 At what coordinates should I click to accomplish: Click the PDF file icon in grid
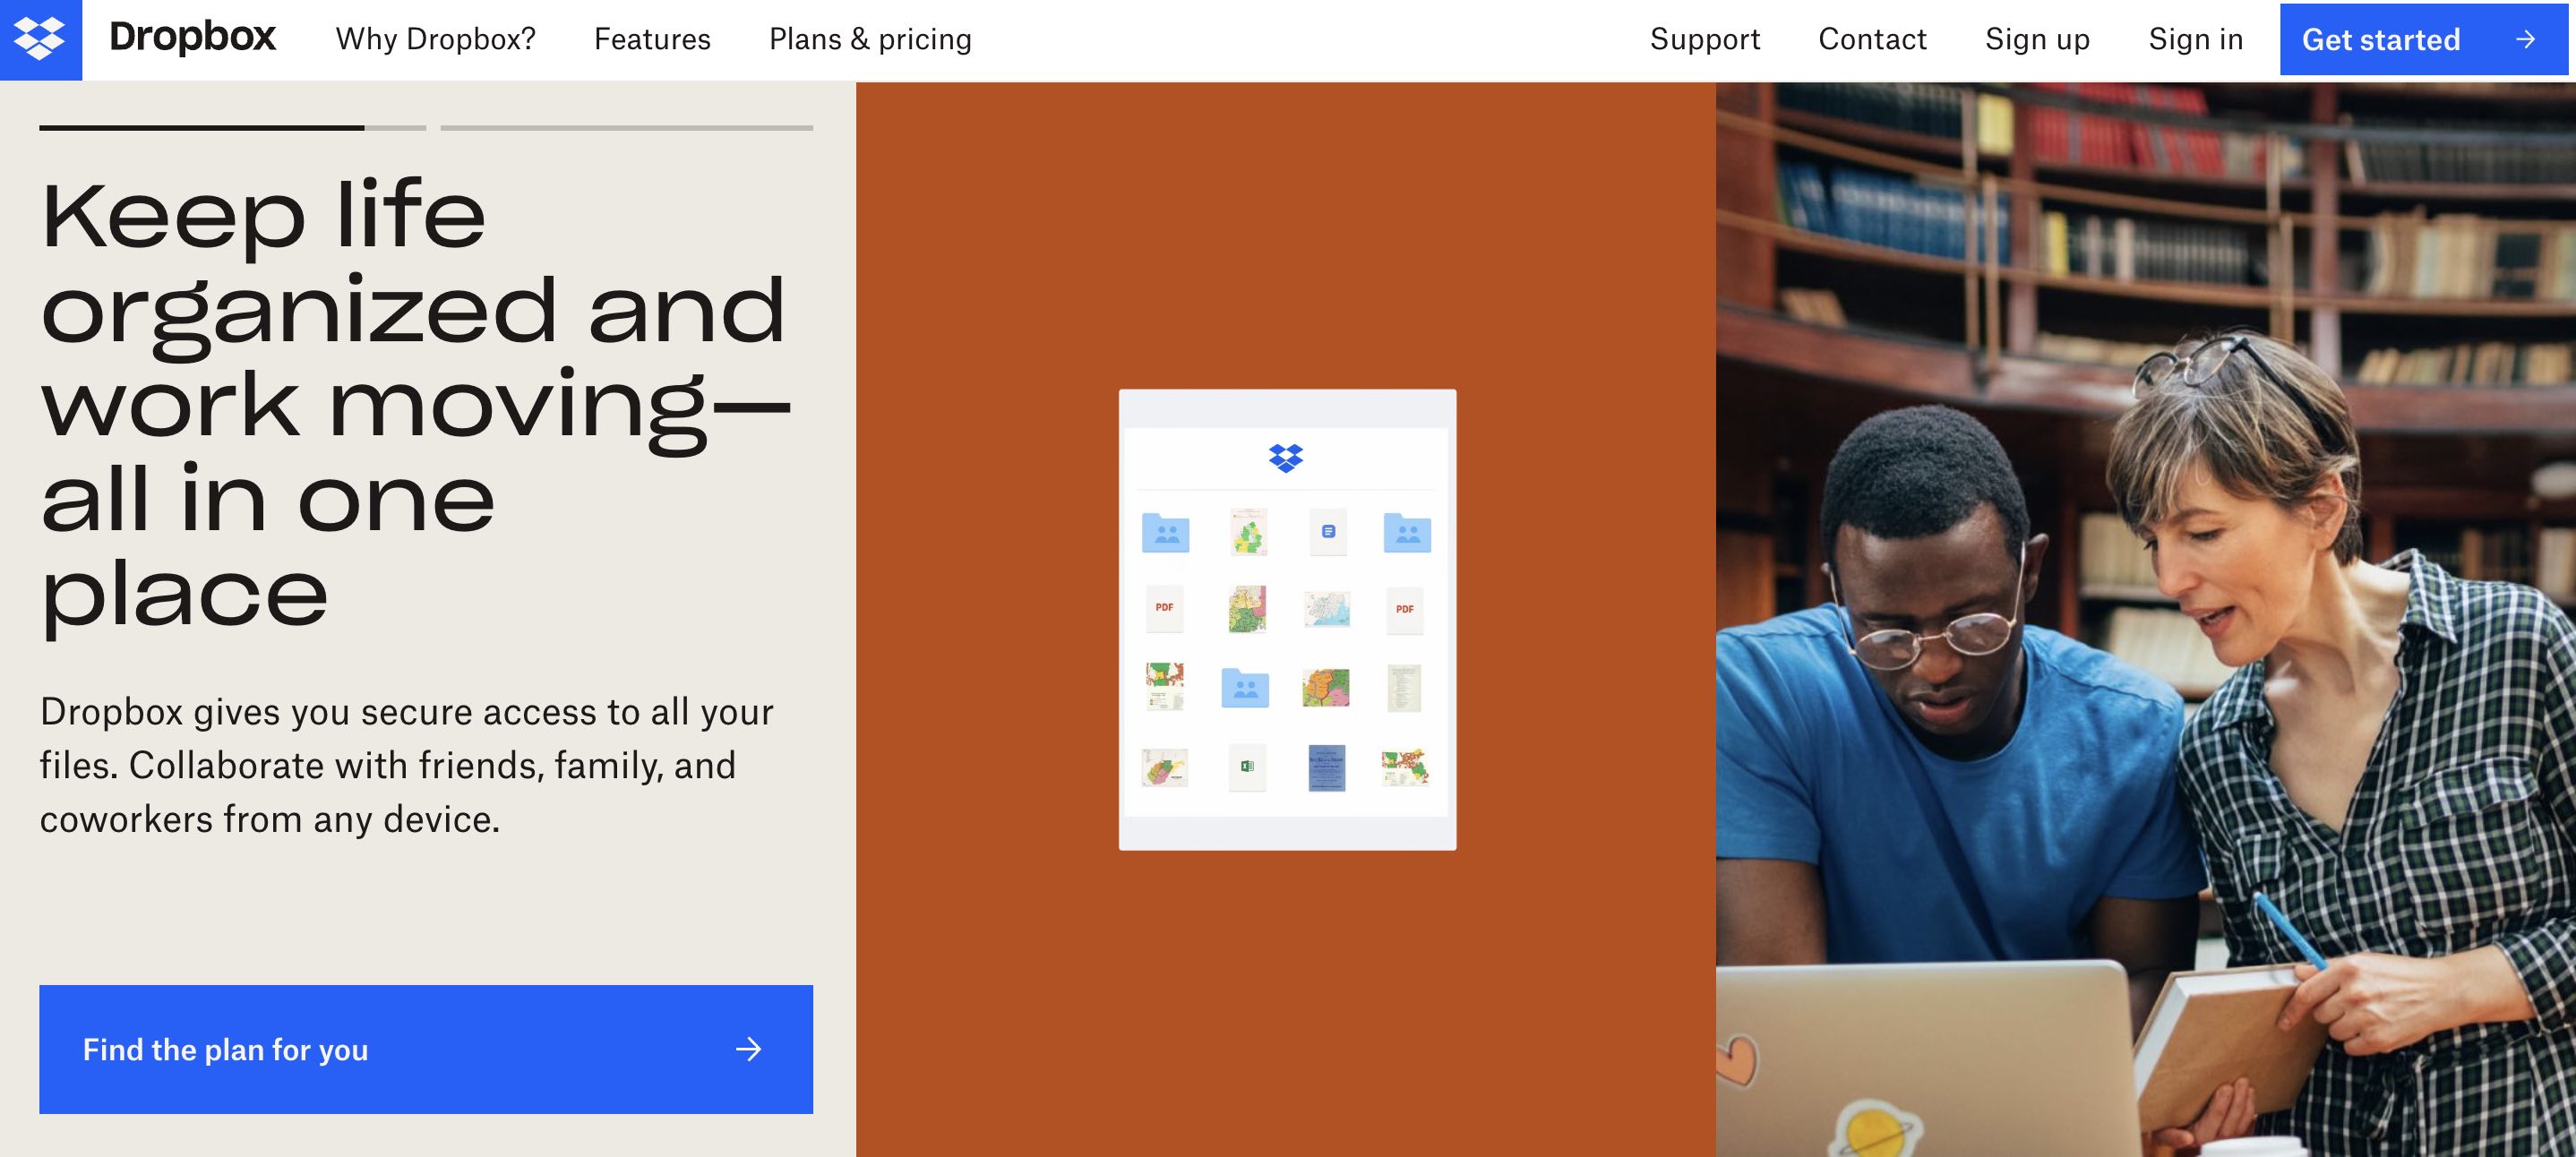point(1164,610)
